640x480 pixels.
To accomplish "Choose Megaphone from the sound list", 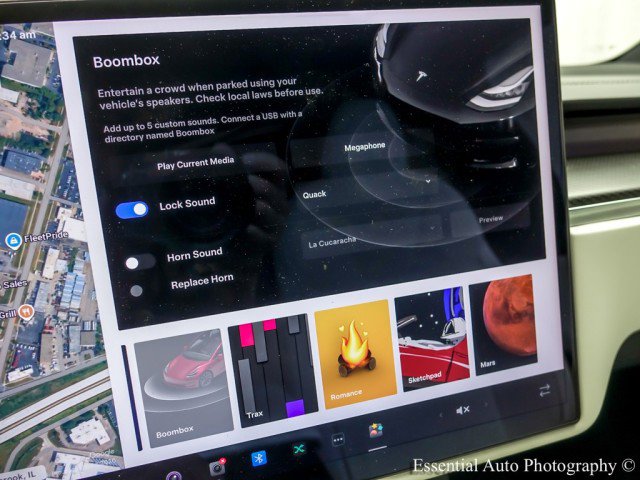I will (364, 147).
